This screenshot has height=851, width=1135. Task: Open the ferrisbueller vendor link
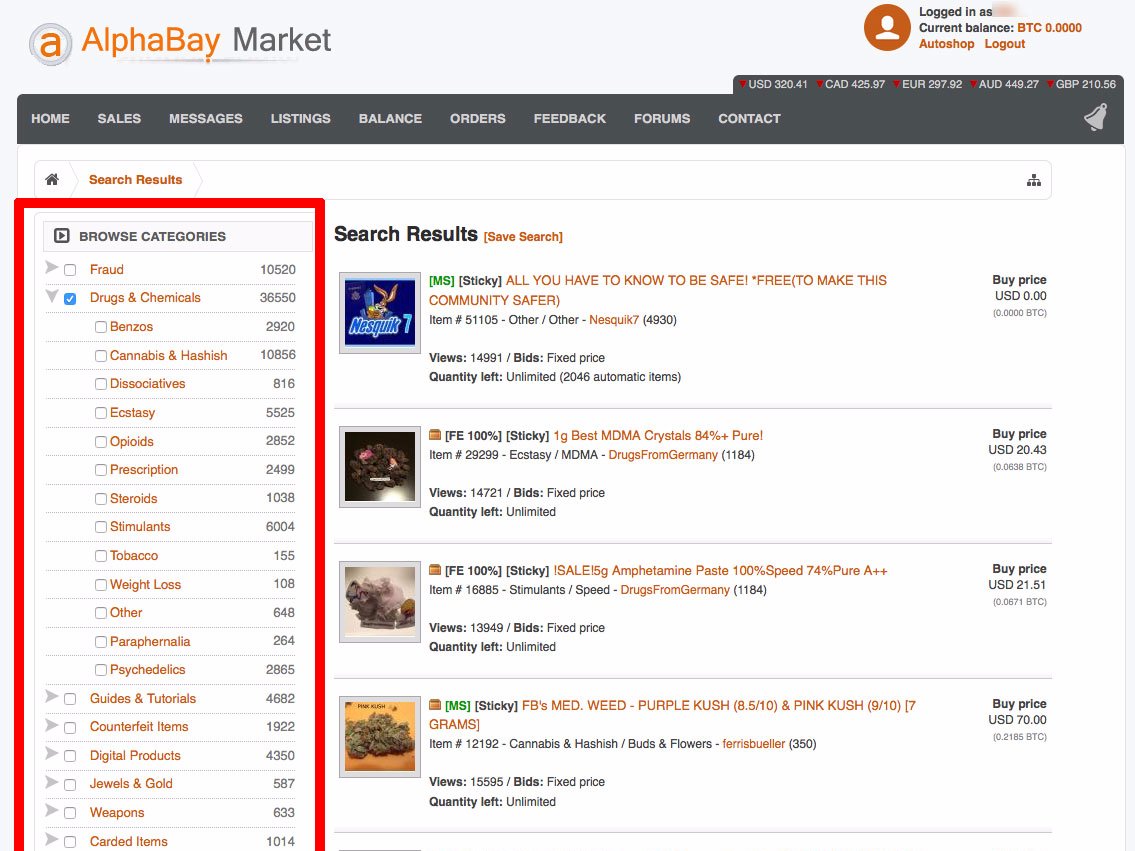pyautogui.click(x=754, y=744)
